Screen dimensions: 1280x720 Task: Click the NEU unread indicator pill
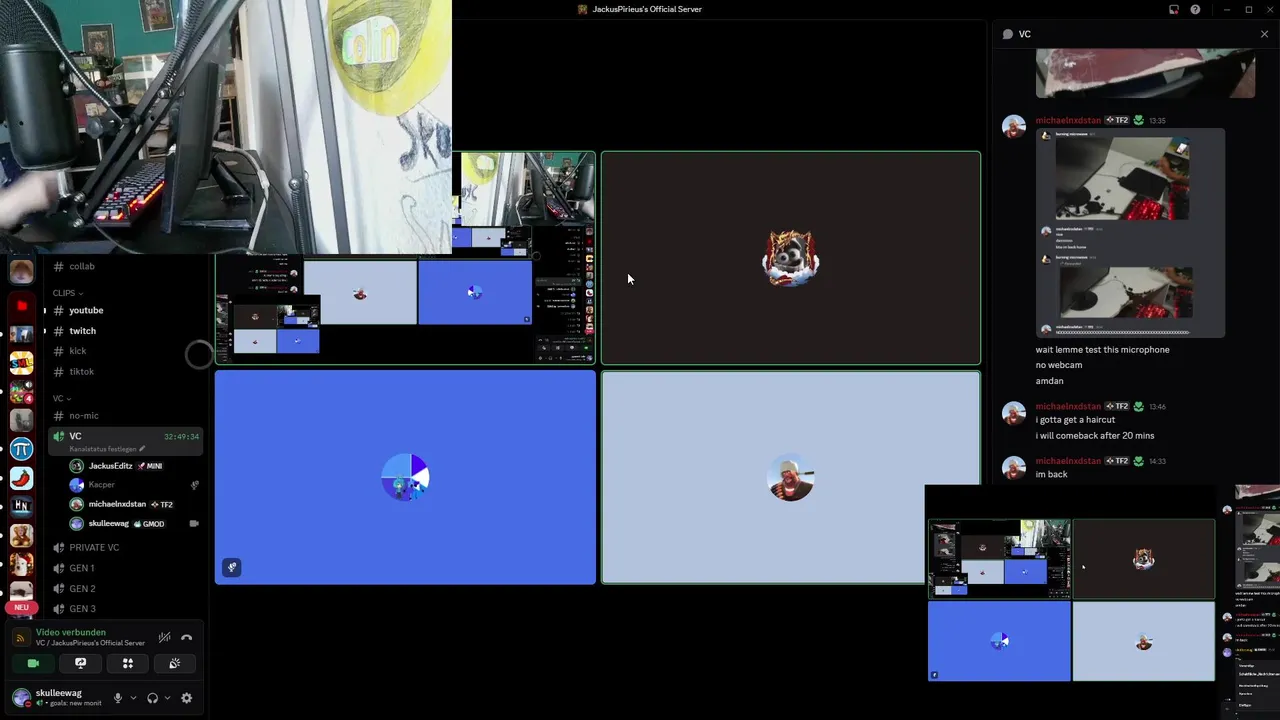pos(21,608)
